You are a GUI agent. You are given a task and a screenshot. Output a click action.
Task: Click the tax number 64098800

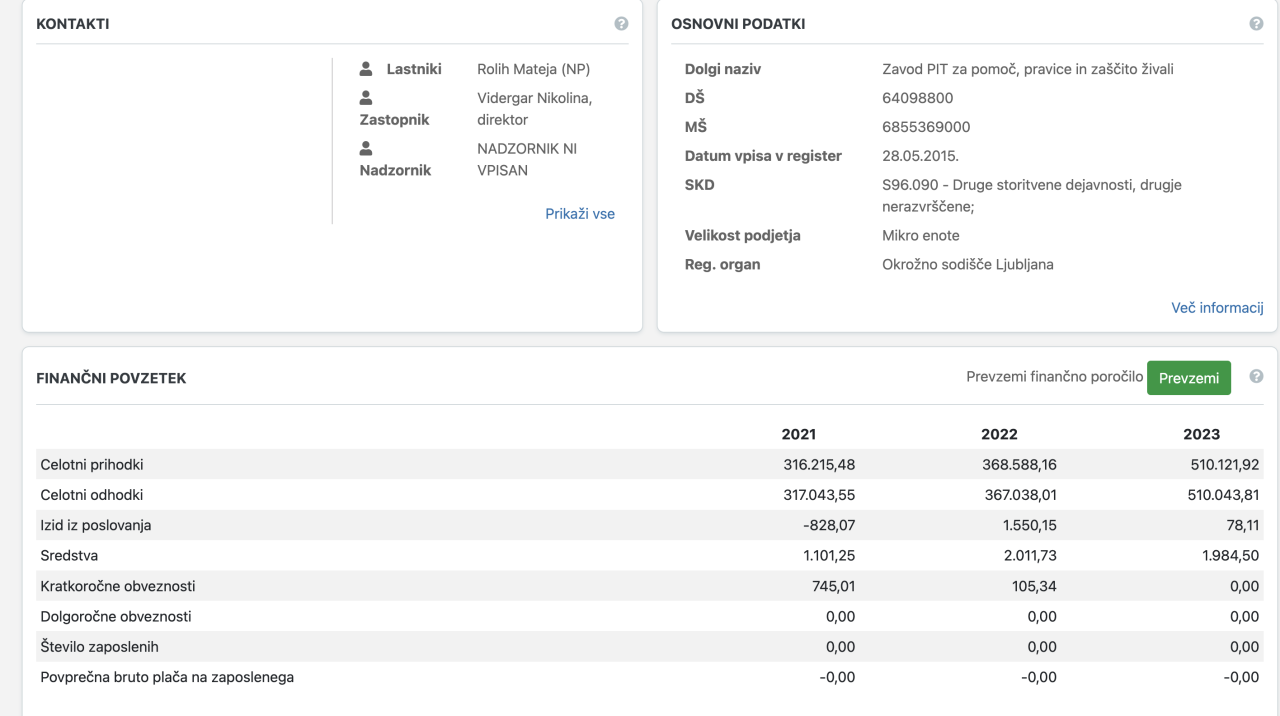(917, 98)
